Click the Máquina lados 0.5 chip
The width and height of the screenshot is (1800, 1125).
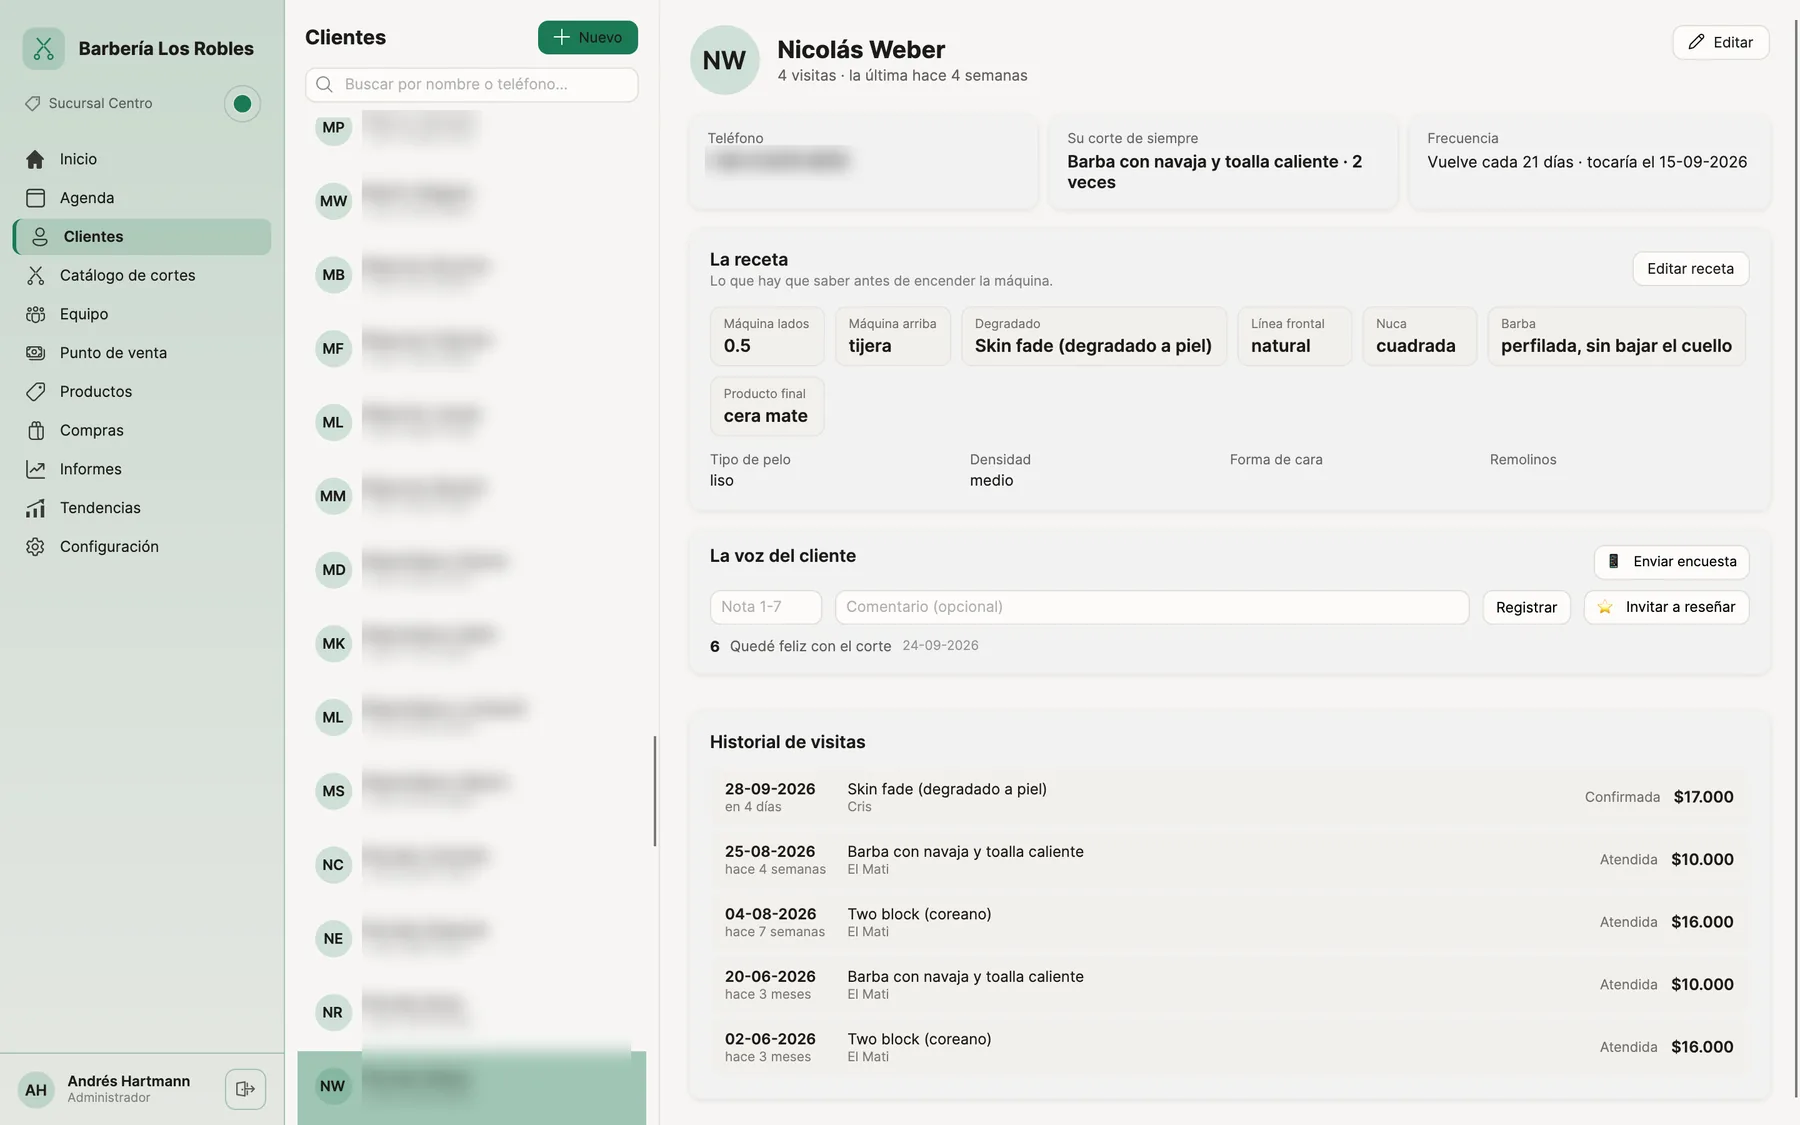click(x=767, y=336)
